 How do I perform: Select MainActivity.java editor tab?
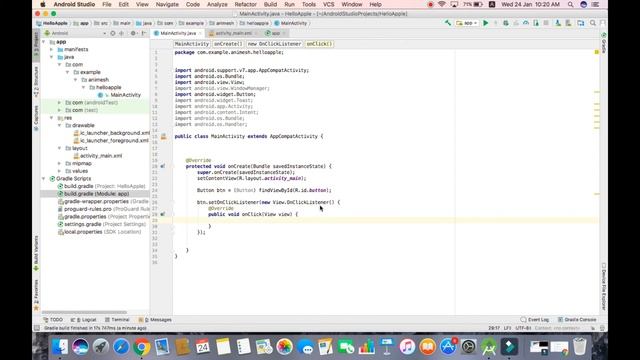pyautogui.click(x=178, y=33)
